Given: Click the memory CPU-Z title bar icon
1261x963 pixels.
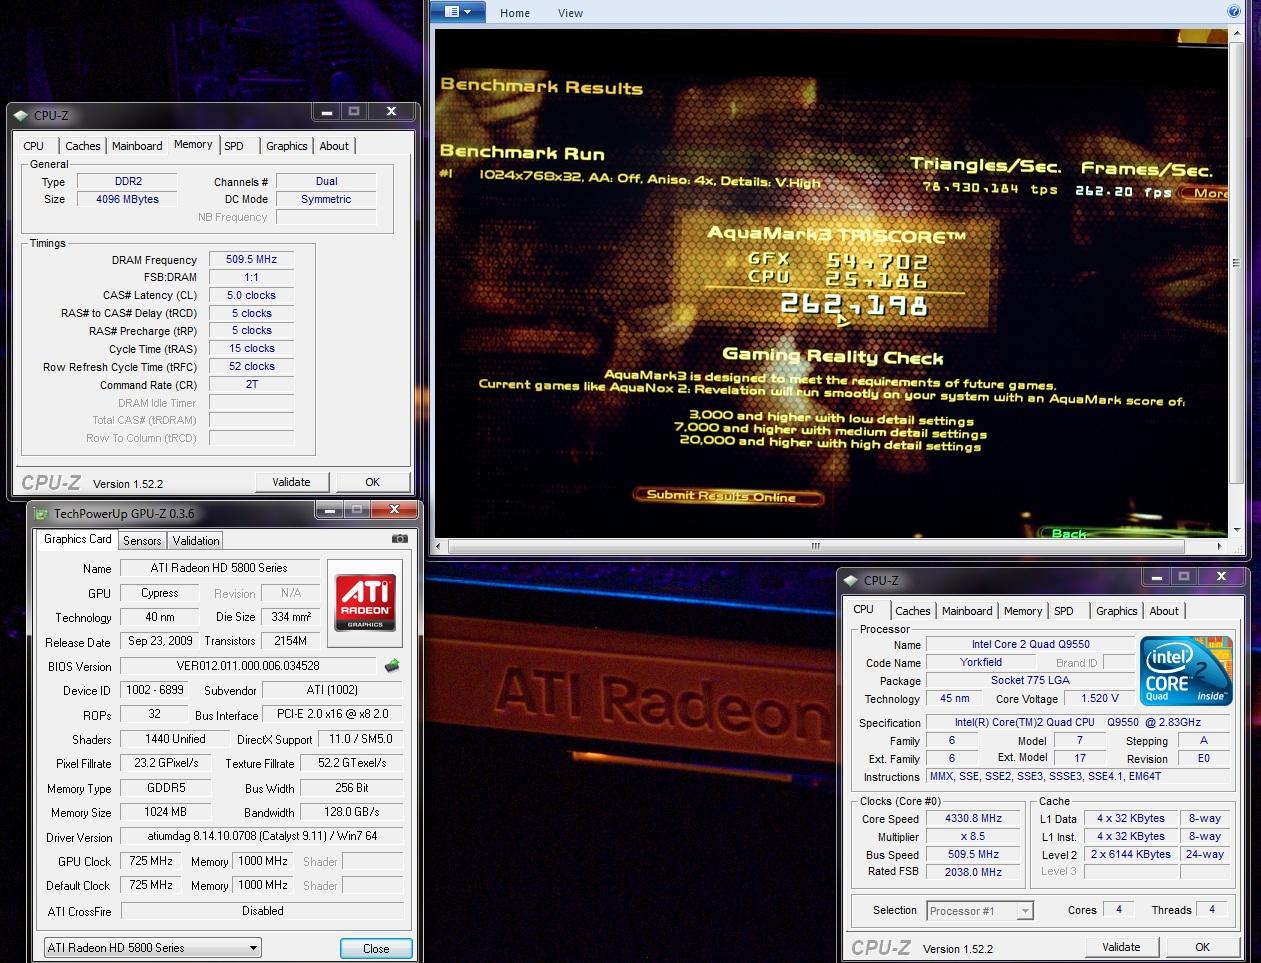Looking at the screenshot, I should tap(21, 115).
